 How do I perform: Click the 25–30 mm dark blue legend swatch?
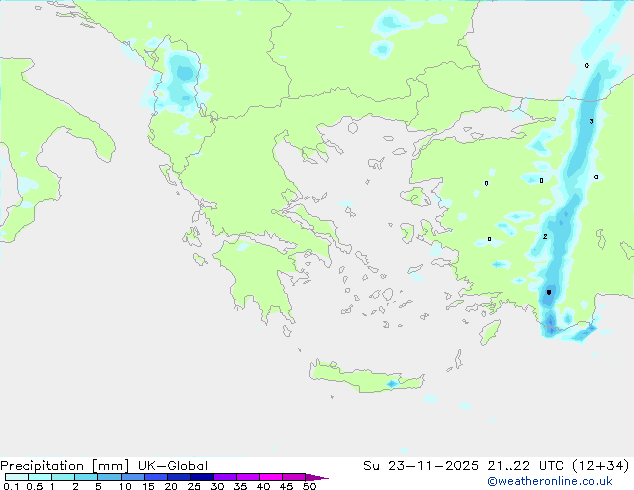(202, 477)
